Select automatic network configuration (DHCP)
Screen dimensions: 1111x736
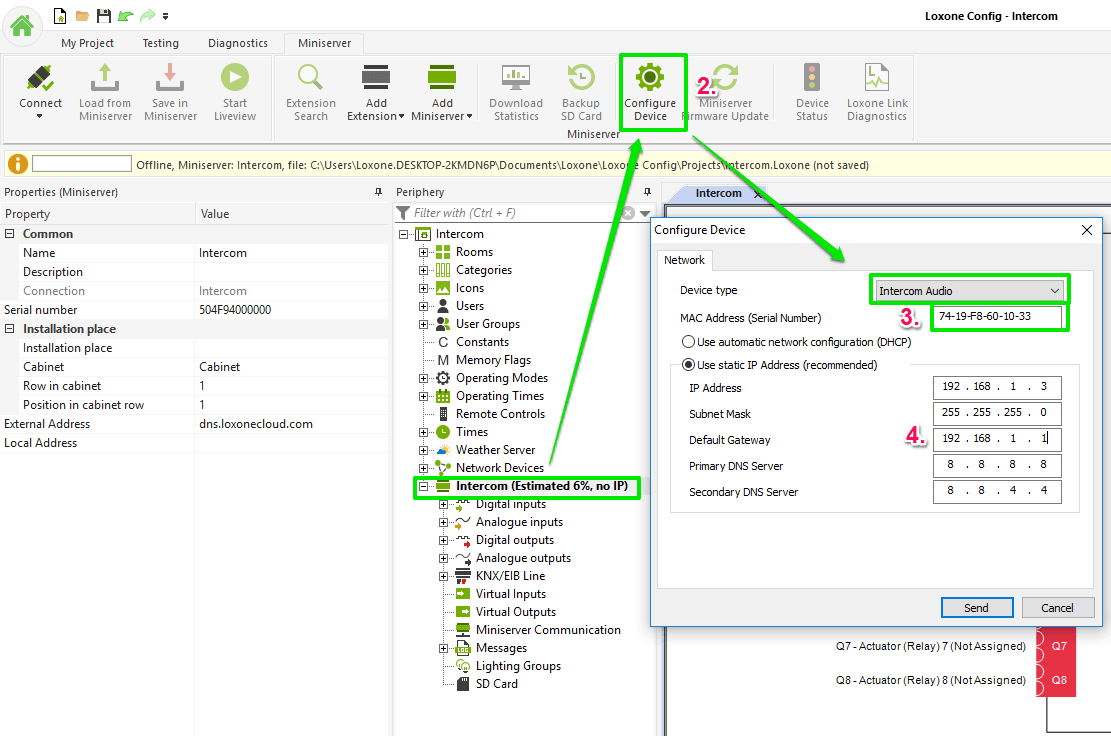[689, 342]
